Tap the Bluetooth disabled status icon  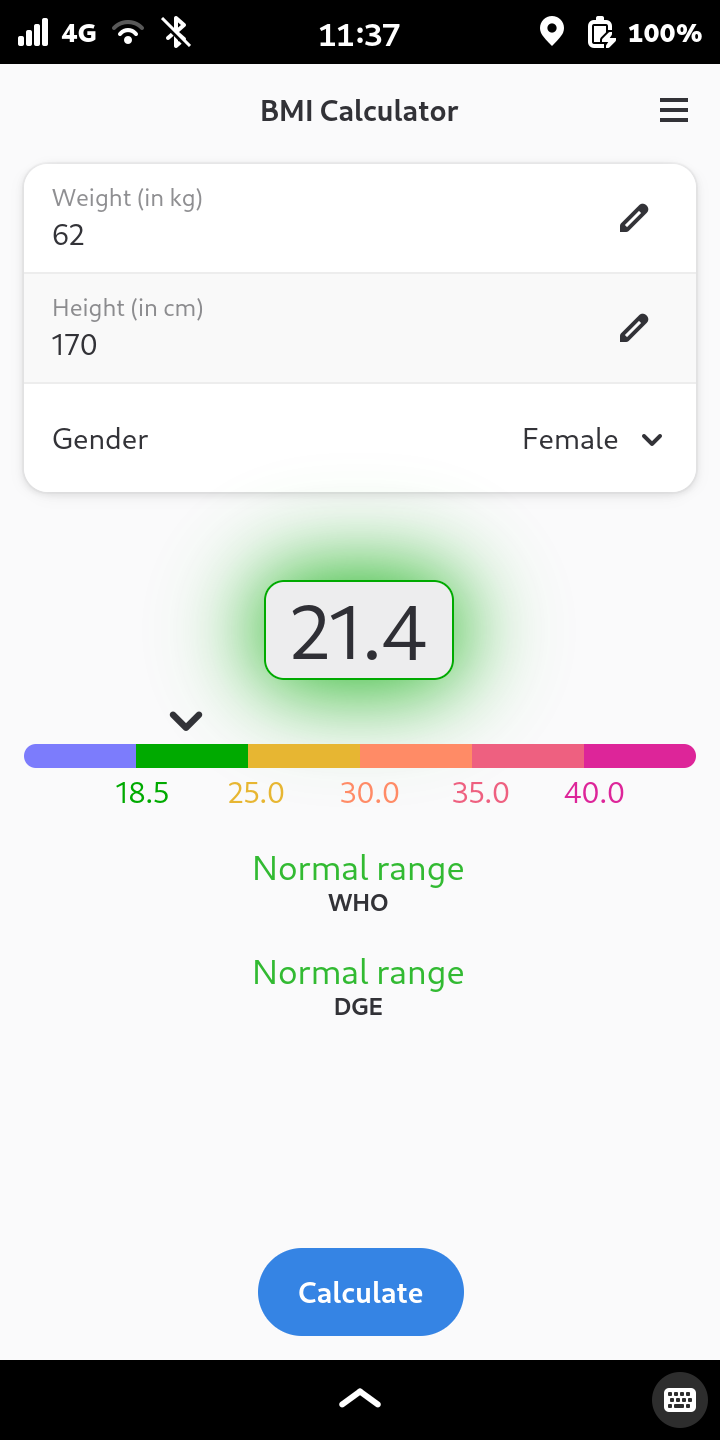pos(177,32)
